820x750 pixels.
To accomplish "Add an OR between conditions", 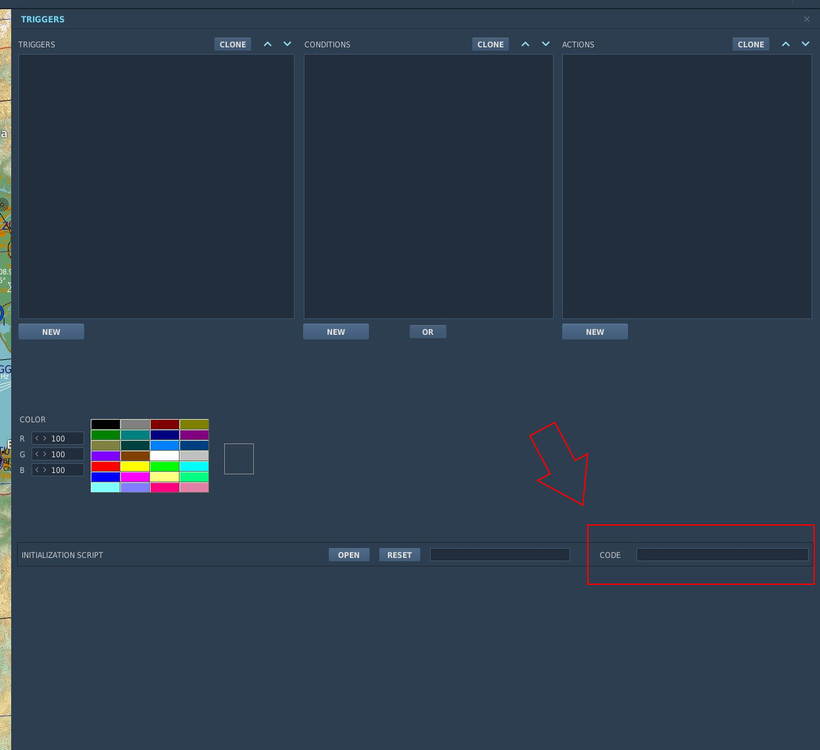I will (428, 332).
